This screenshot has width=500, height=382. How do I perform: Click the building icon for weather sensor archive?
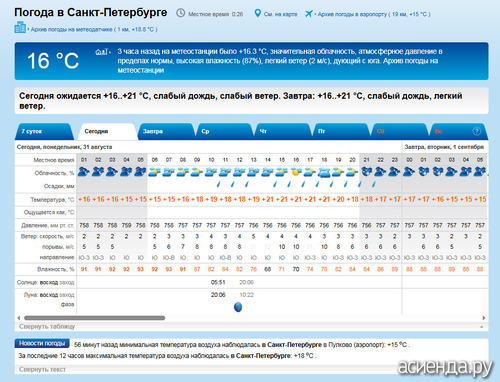coord(20,27)
